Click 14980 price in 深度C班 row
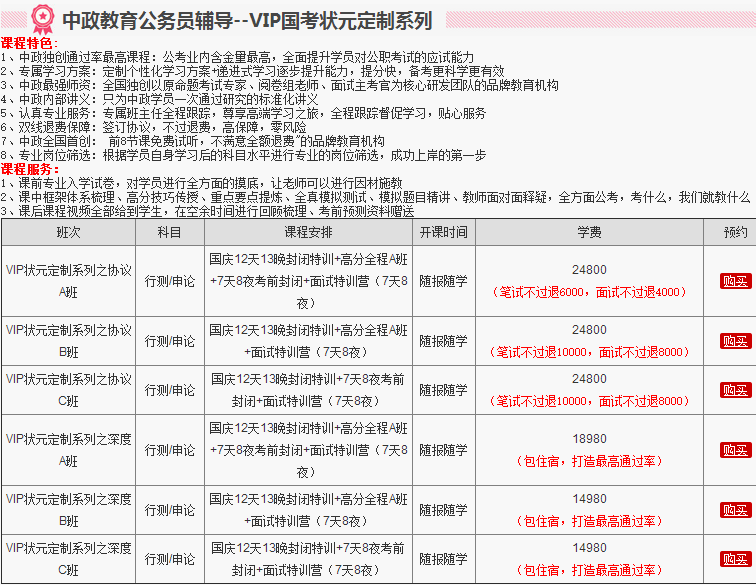Viewport: 756px width, 585px height. point(589,548)
